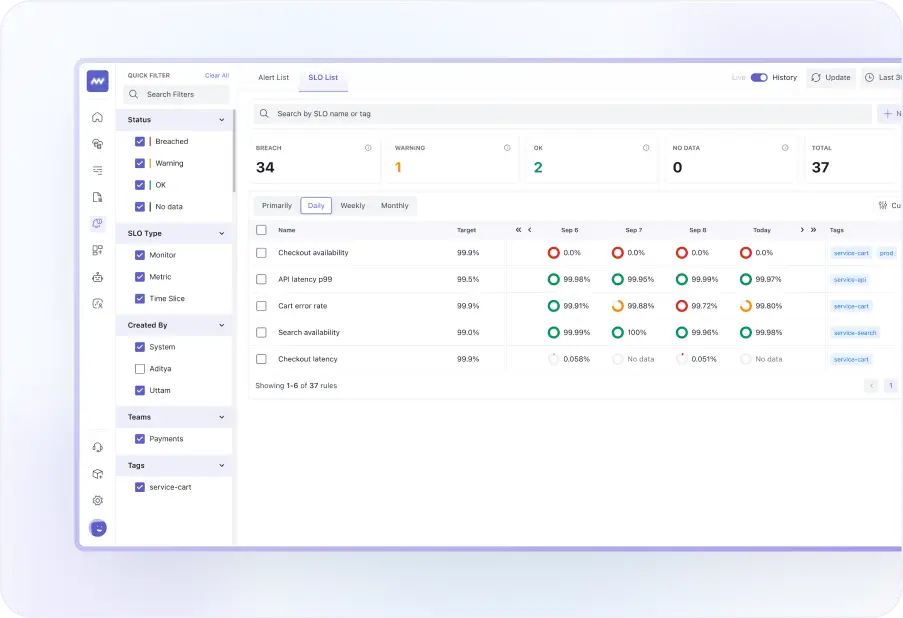Viewport: 903px width, 618px height.
Task: Click the plus New button
Action: tap(890, 113)
